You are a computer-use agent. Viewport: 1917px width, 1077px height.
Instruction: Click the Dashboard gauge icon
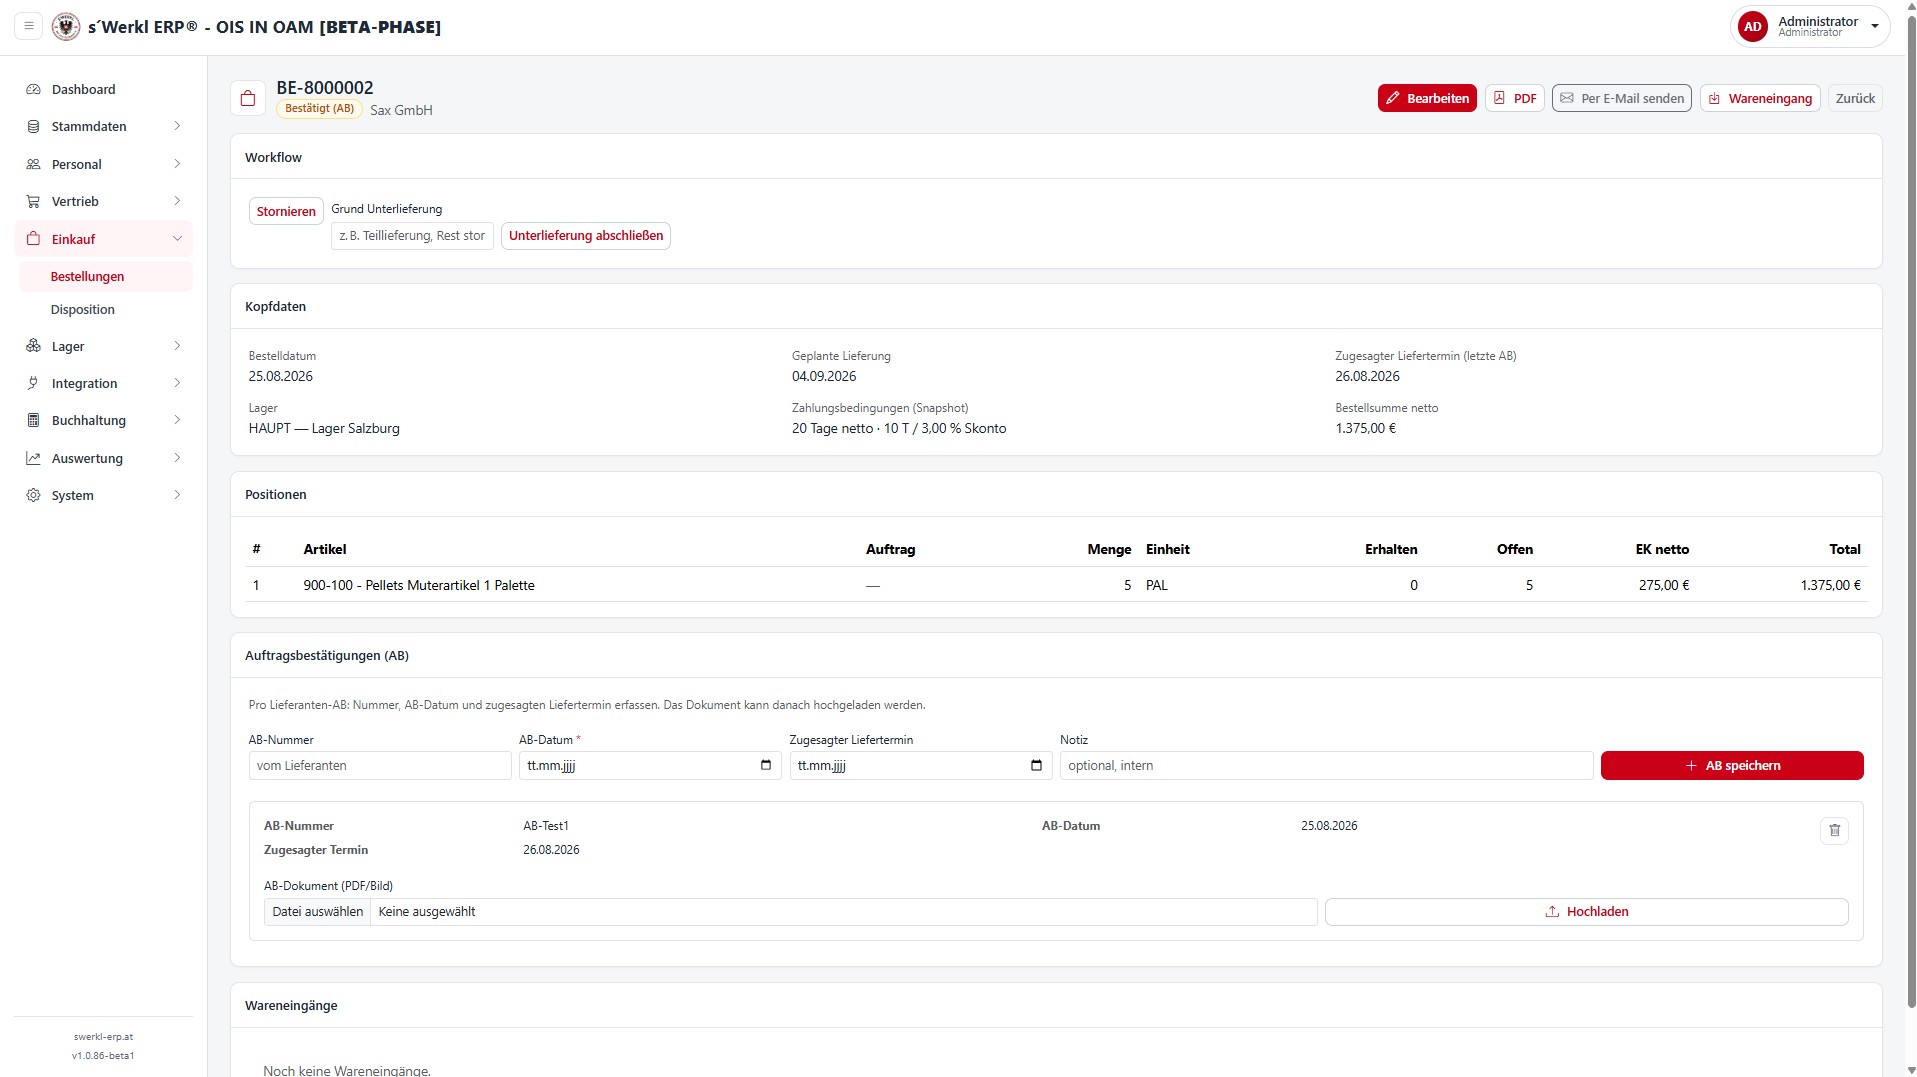click(x=34, y=89)
